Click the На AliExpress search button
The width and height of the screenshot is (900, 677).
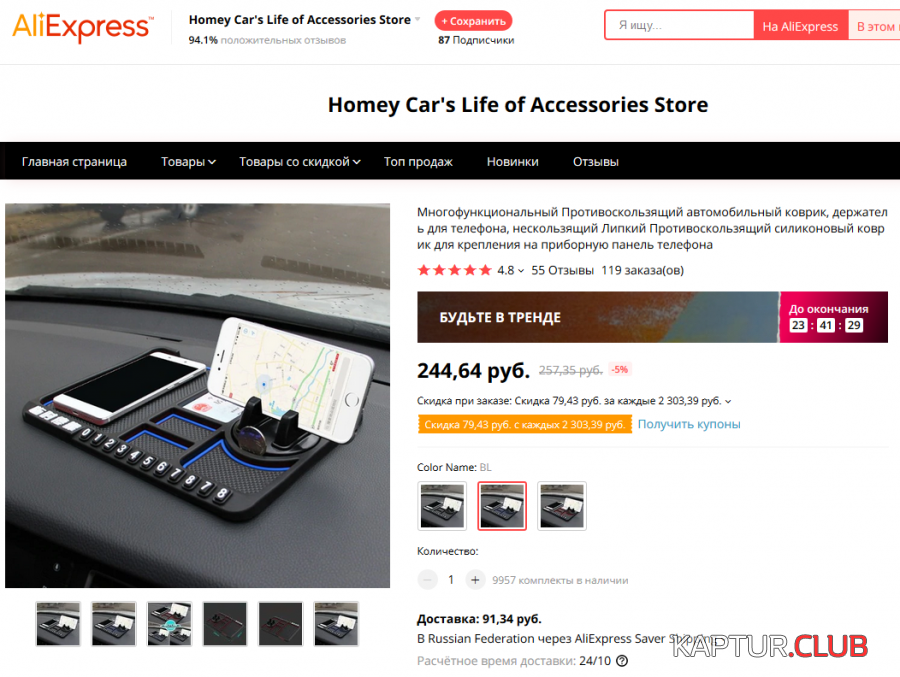pos(800,26)
